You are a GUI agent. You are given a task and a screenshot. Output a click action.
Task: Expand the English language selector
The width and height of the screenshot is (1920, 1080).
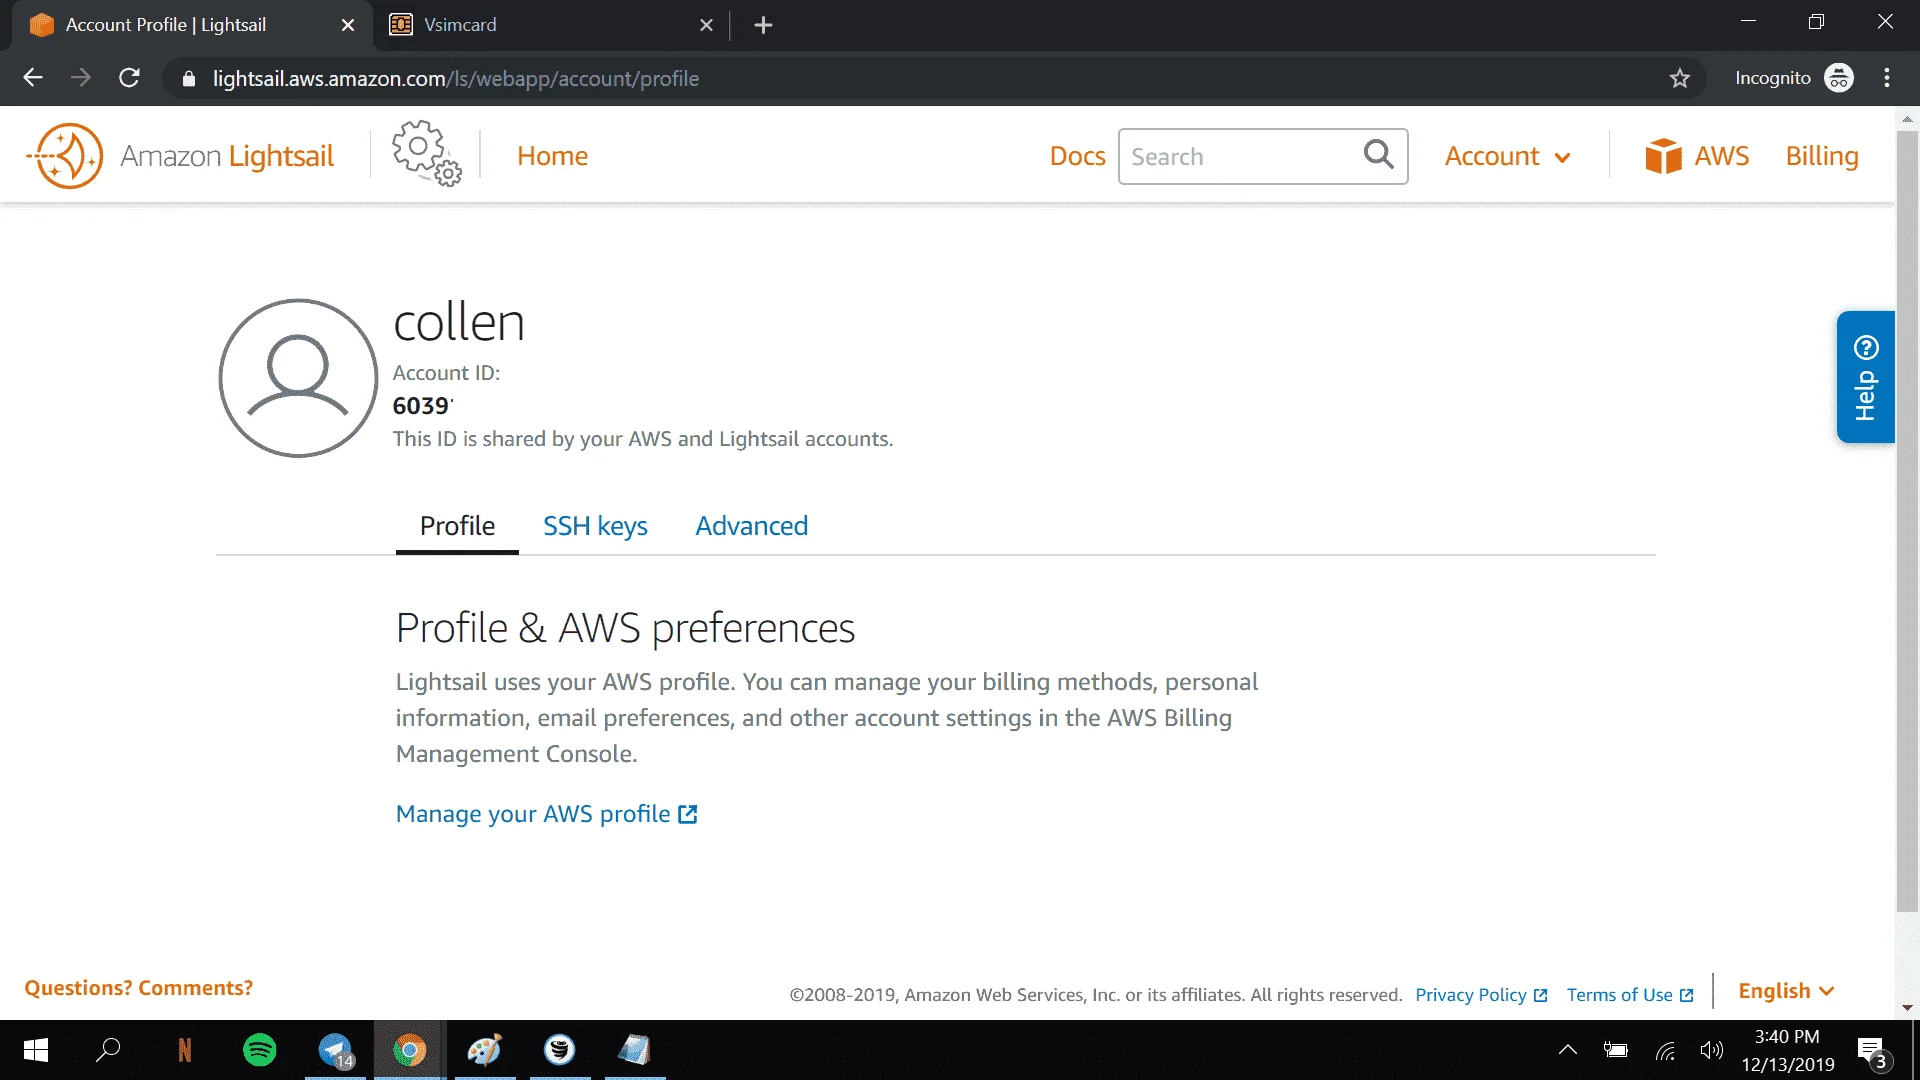(1786, 991)
